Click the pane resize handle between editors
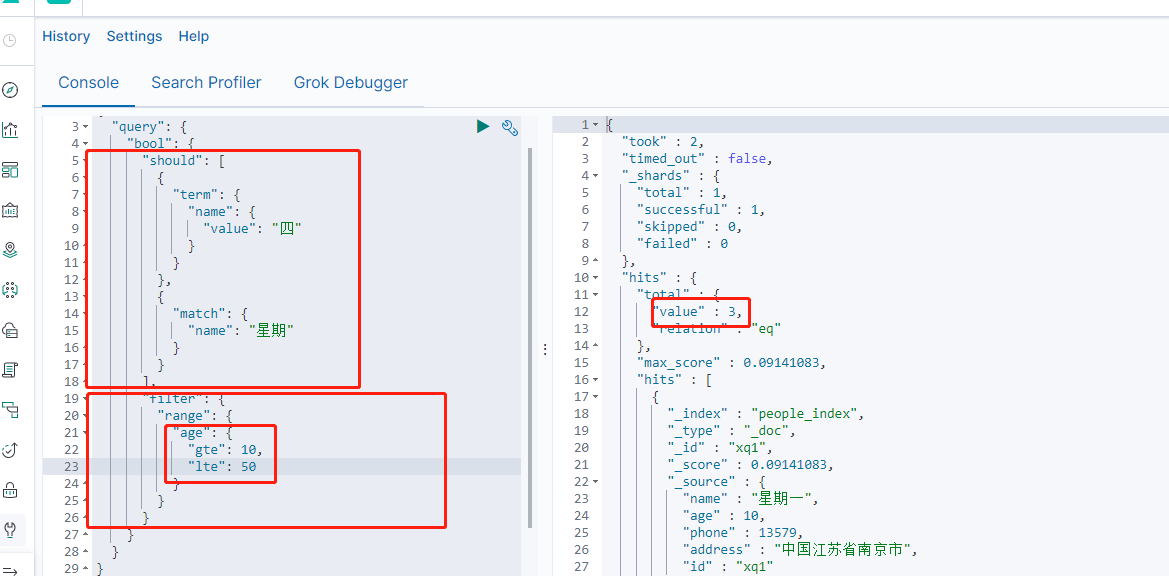 546,349
